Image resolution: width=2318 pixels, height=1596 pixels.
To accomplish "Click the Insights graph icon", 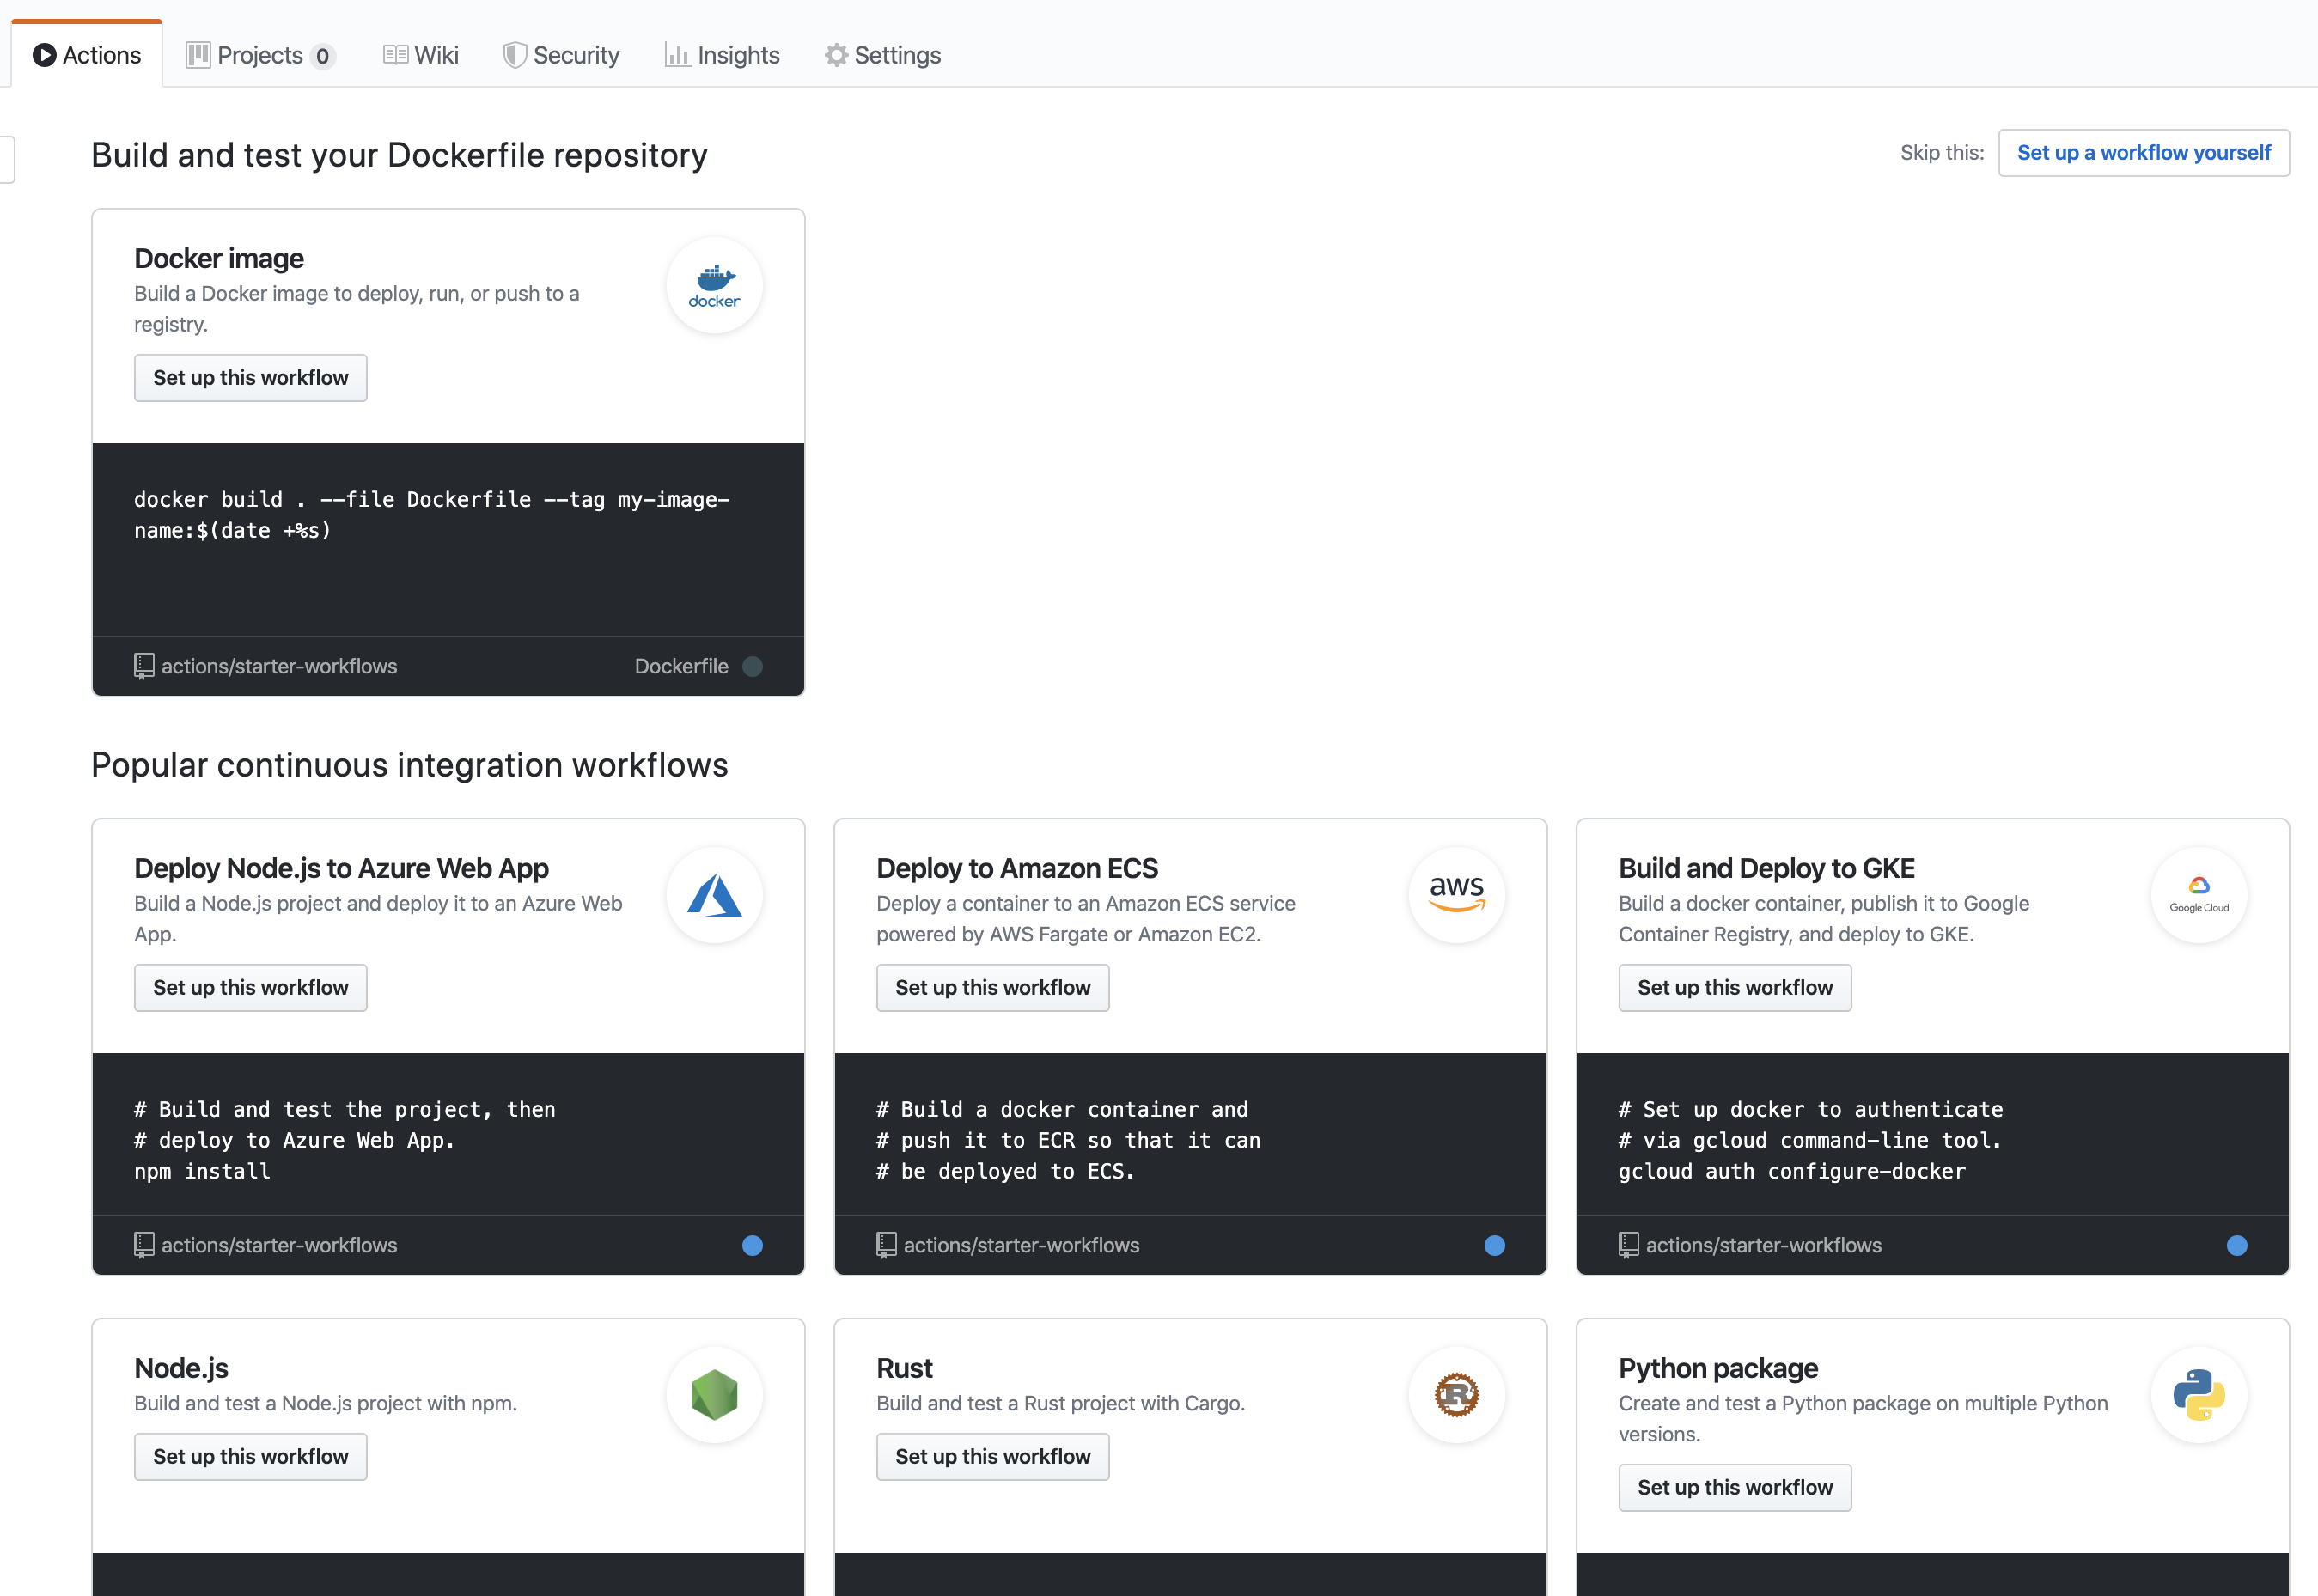I will pyautogui.click(x=677, y=55).
